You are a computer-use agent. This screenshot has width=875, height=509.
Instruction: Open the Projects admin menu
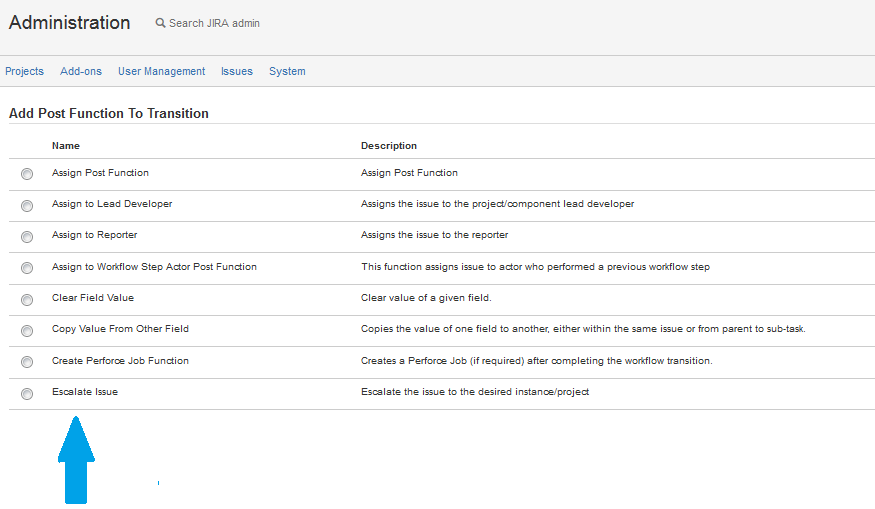coord(24,71)
